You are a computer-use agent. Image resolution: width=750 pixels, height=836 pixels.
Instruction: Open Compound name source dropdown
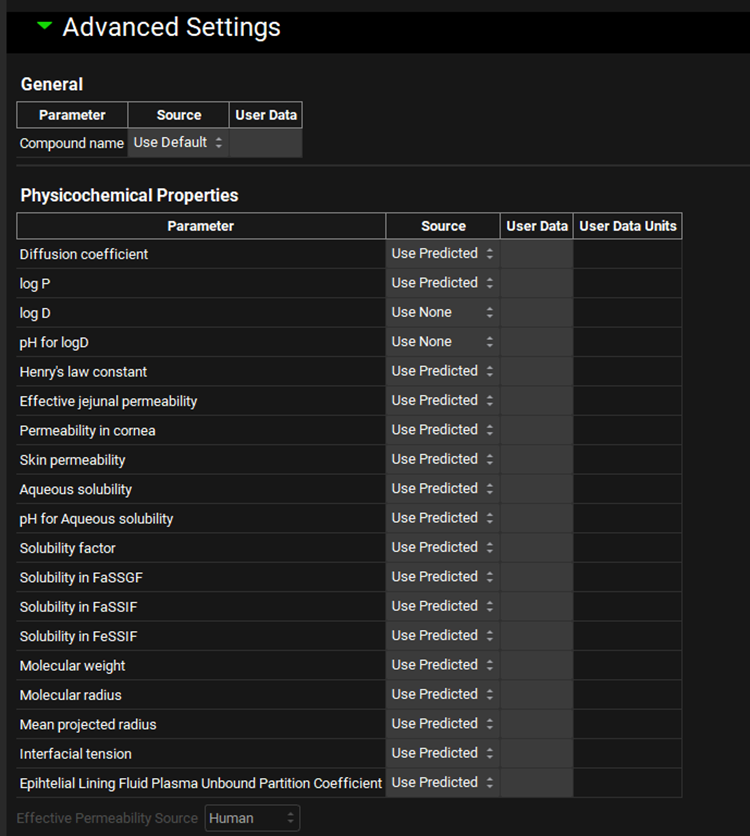178,143
